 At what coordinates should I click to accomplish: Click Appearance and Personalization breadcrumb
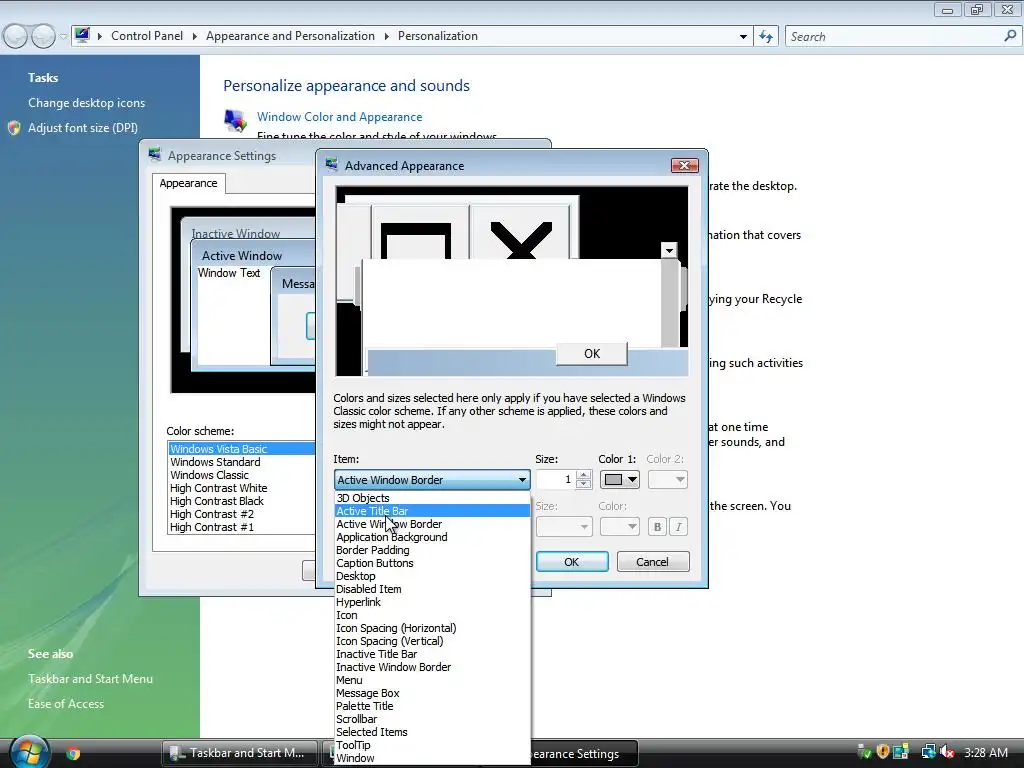click(x=290, y=36)
